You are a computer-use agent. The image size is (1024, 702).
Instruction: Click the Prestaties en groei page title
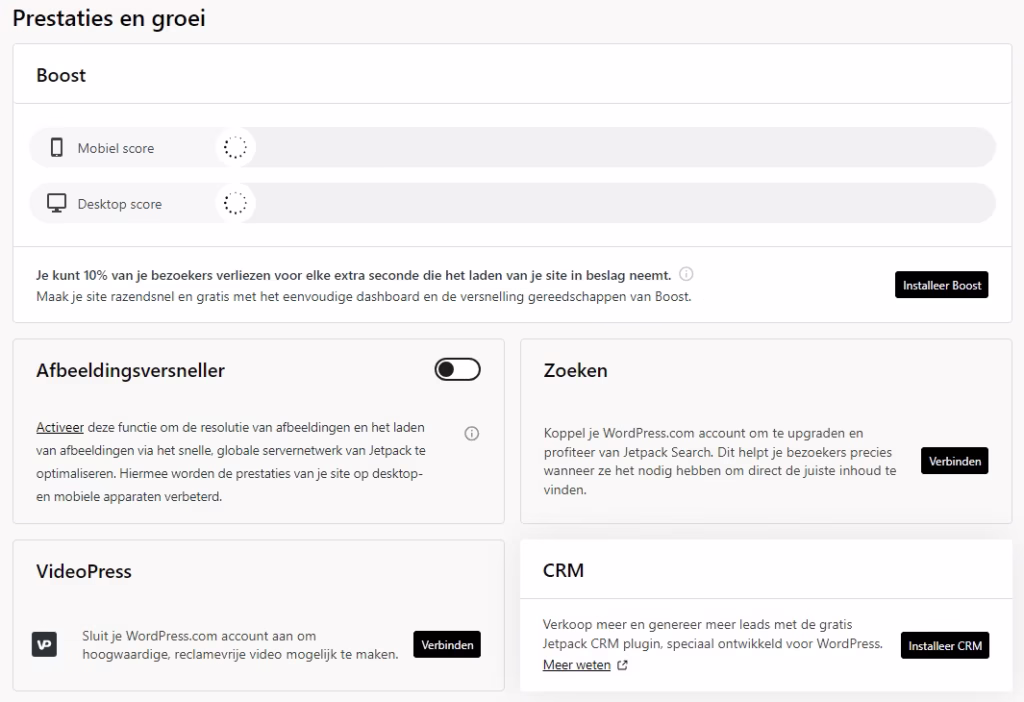tap(109, 18)
